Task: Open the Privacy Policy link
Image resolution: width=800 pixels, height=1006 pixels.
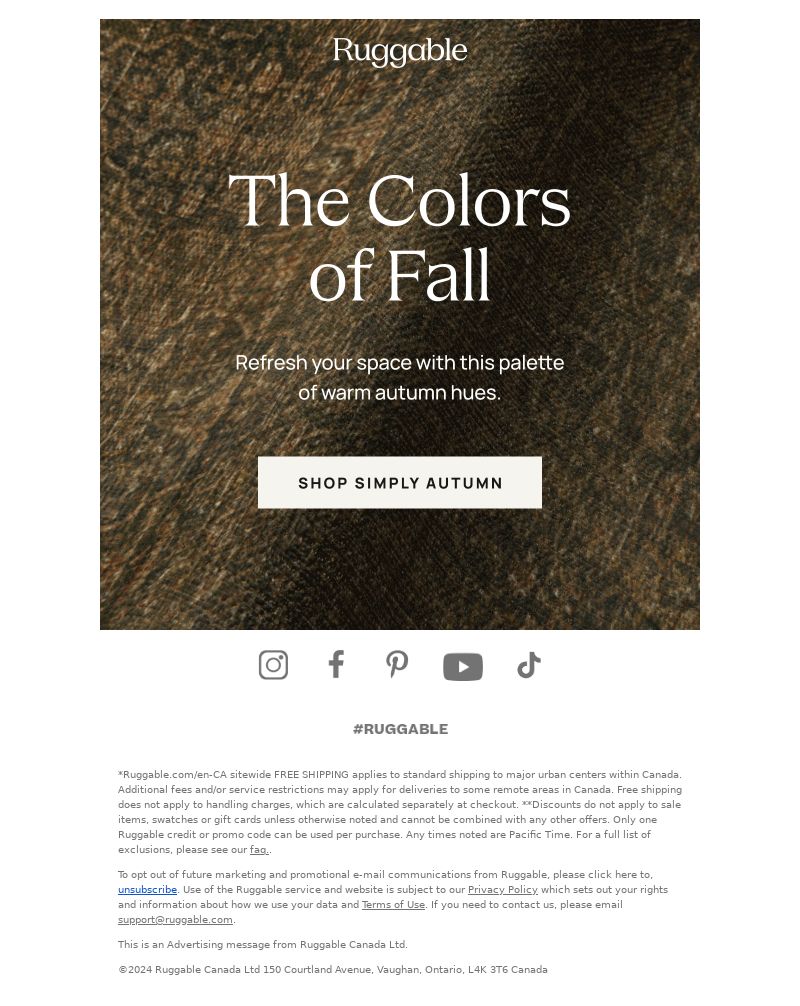Action: [502, 889]
